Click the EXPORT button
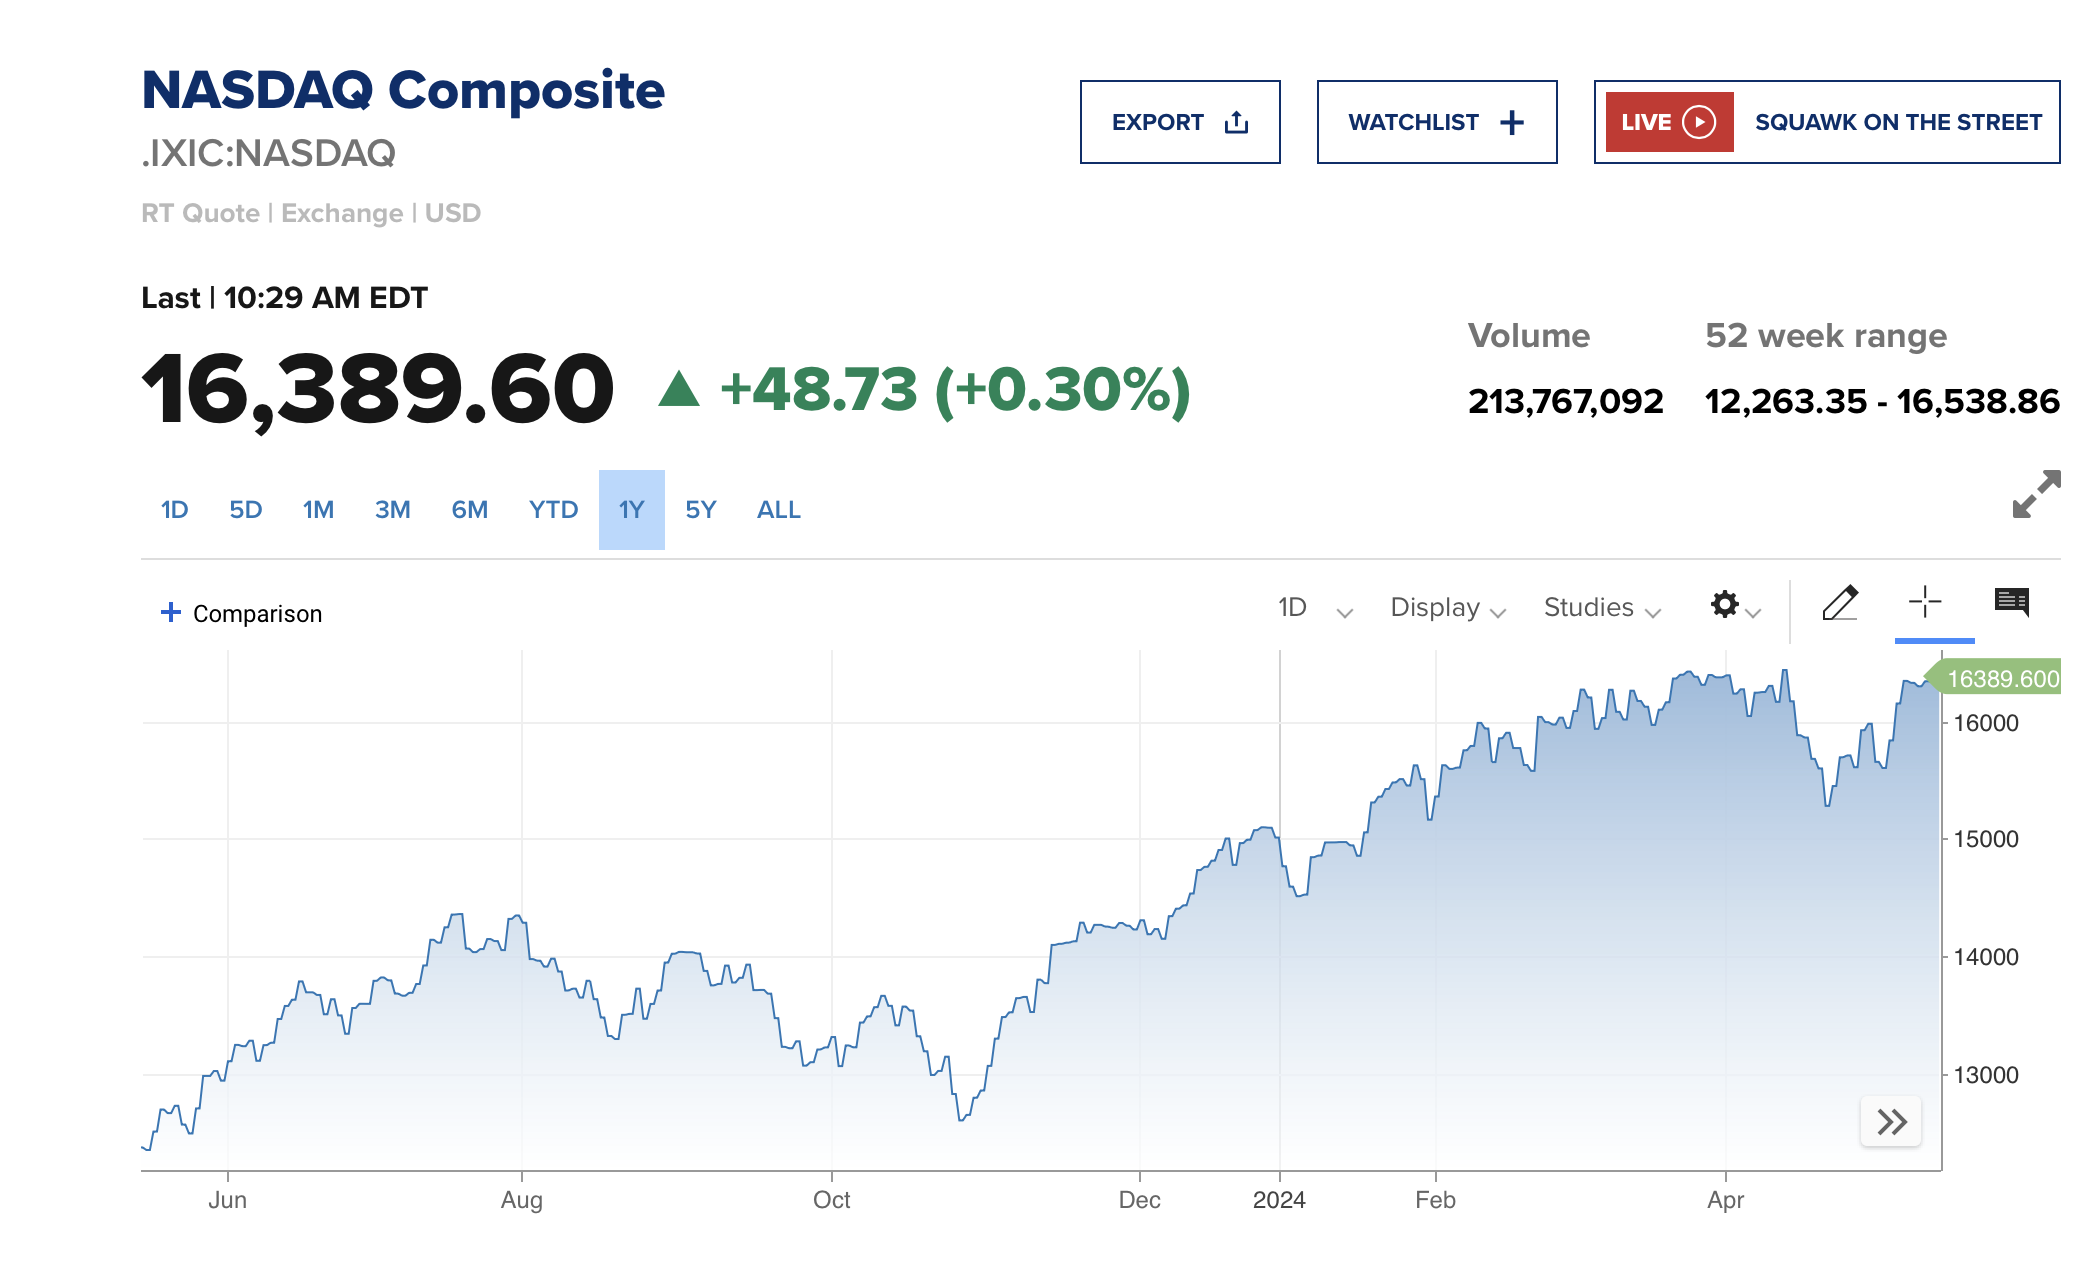This screenshot has width=2098, height=1286. click(1158, 122)
